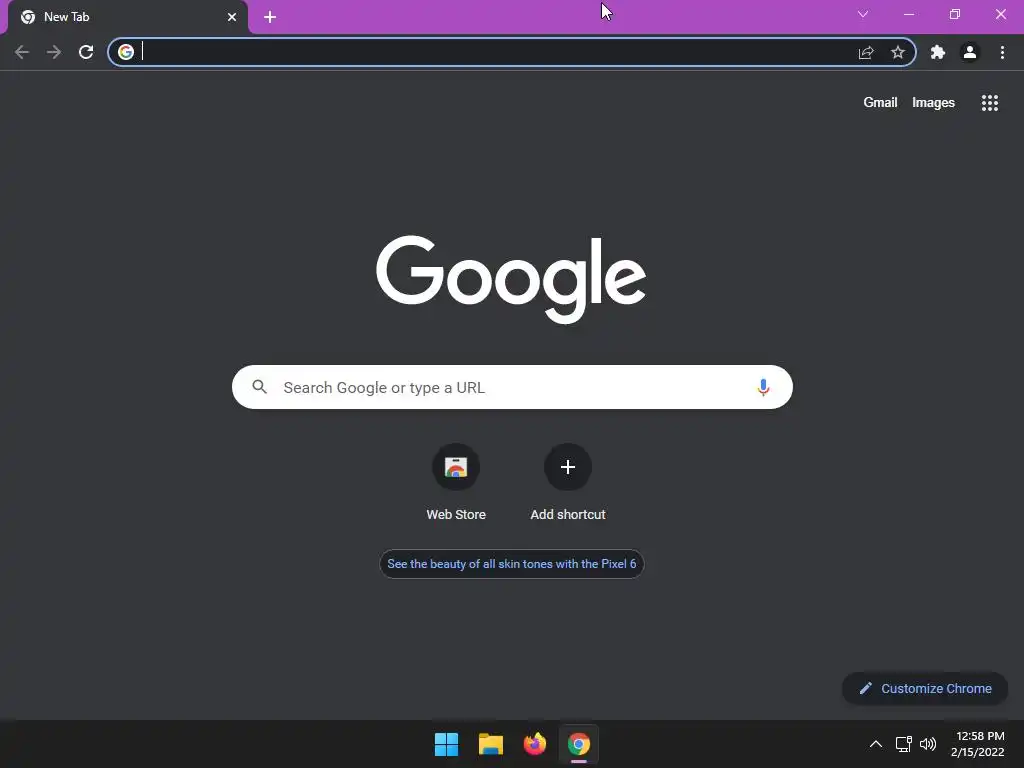The image size is (1024, 768).
Task: Expand the tab search chevron
Action: click(x=863, y=14)
